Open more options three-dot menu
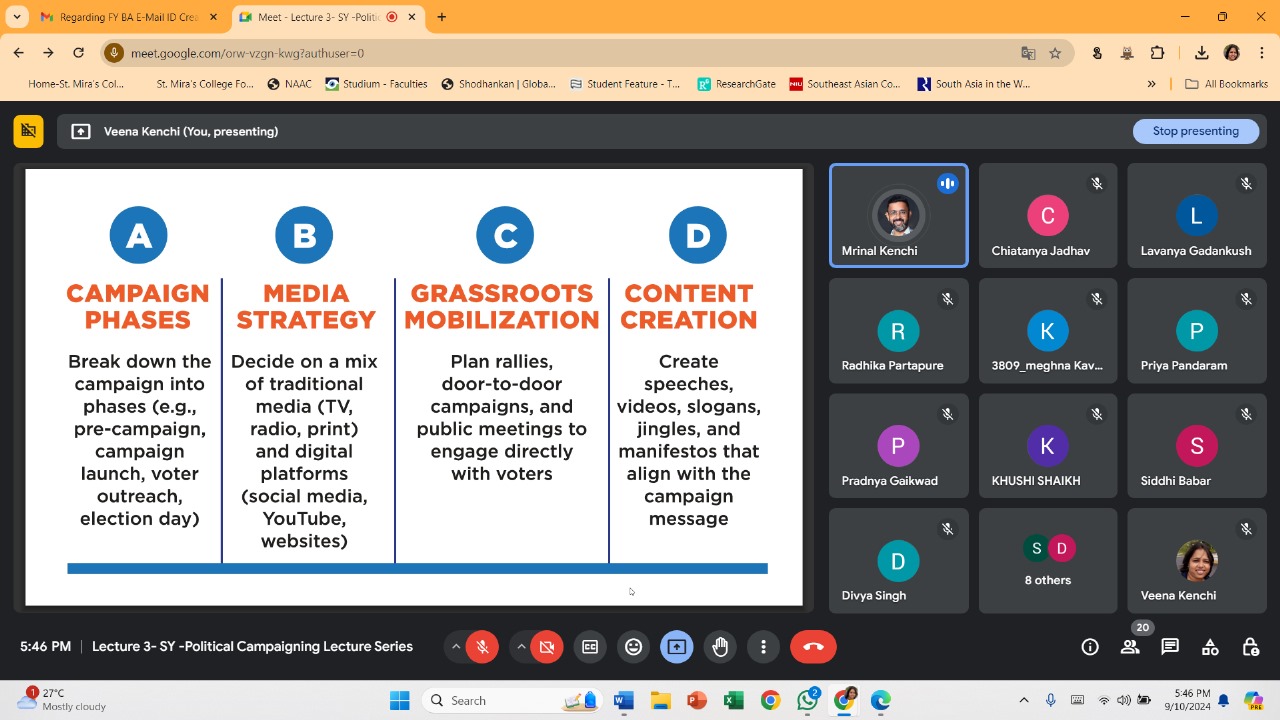The width and height of the screenshot is (1280, 720). (763, 647)
